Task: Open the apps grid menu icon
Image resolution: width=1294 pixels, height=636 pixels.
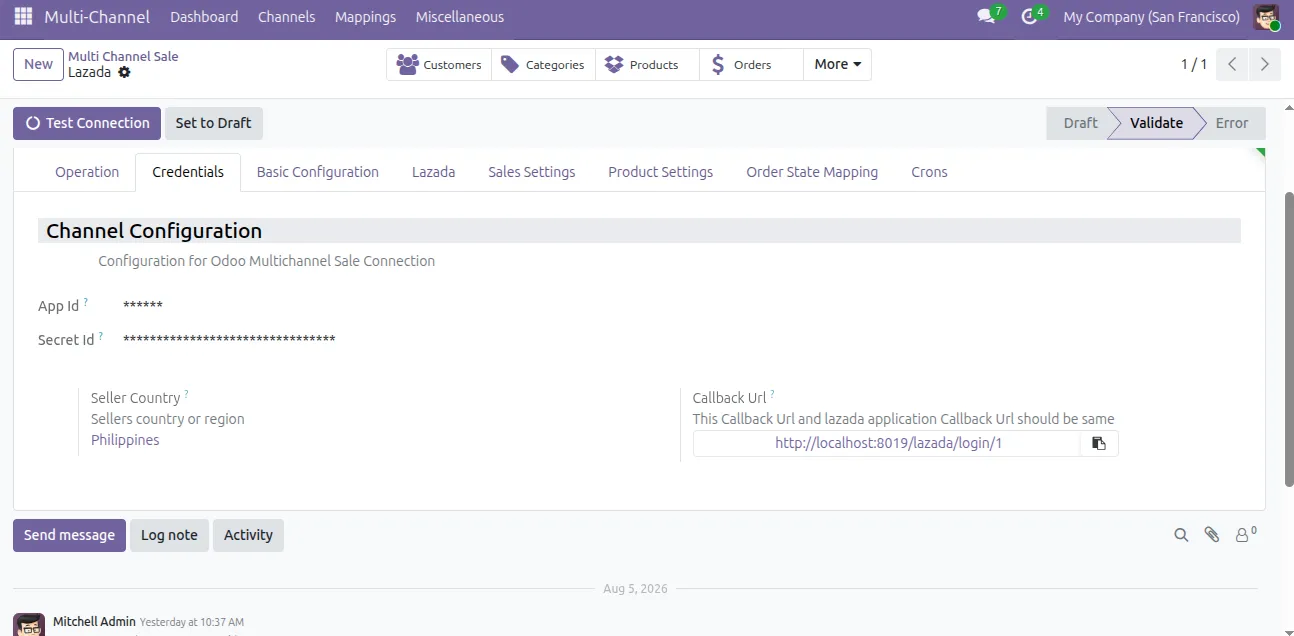Action: tap(23, 16)
